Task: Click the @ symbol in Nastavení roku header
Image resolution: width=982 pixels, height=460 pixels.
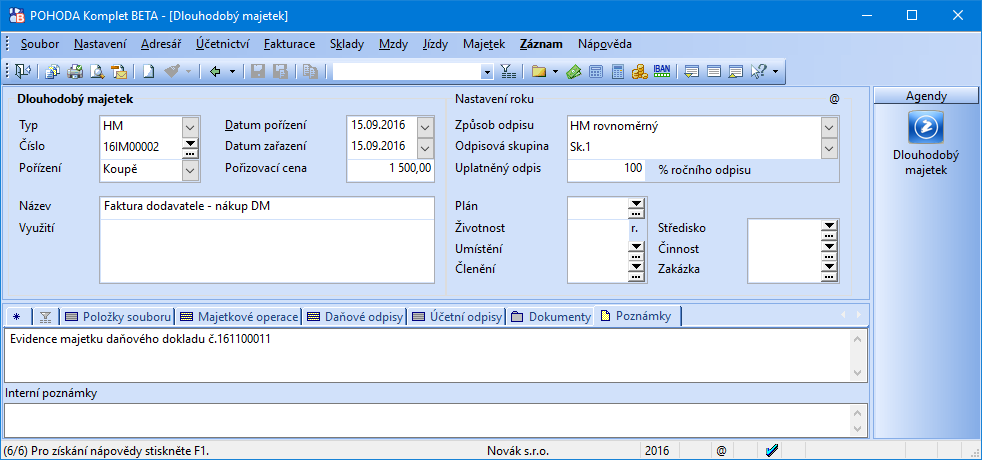Action: coord(834,99)
